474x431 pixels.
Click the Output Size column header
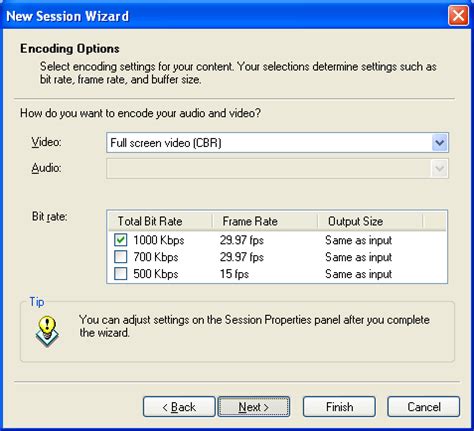click(370, 221)
